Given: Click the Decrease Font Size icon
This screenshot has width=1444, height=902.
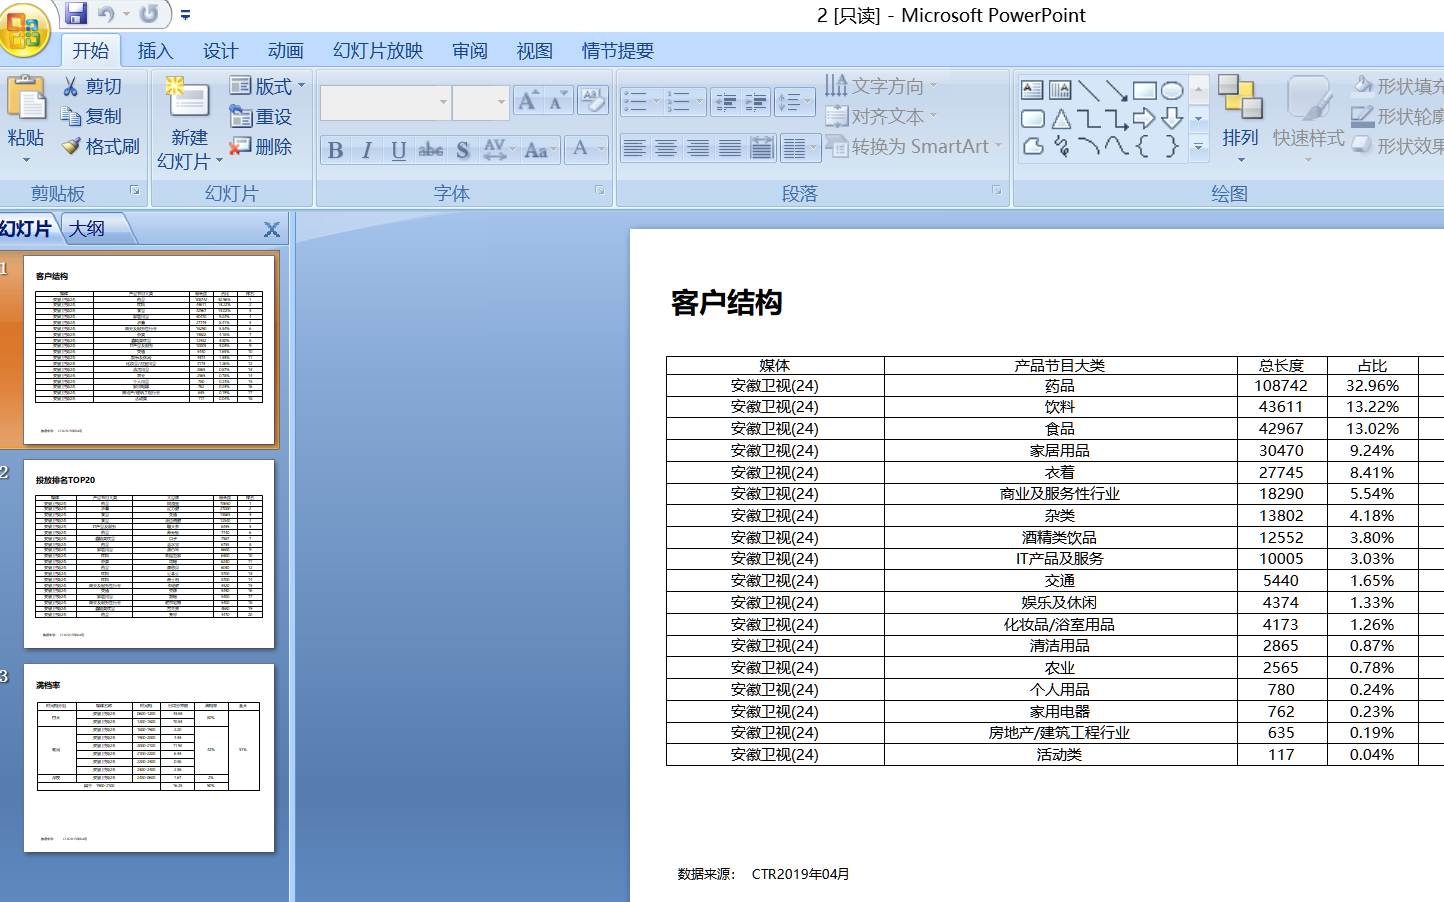Looking at the screenshot, I should click(557, 100).
